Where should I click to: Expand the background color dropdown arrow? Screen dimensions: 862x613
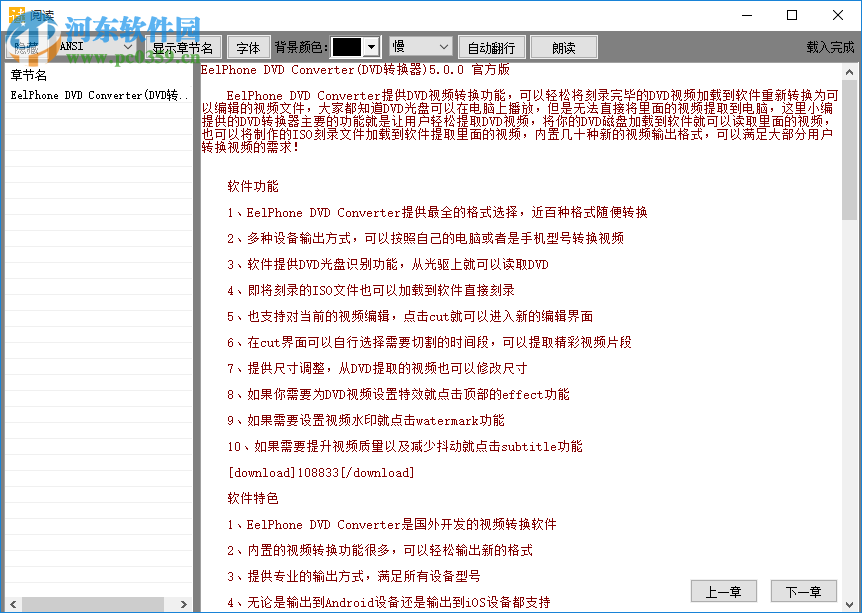372,47
